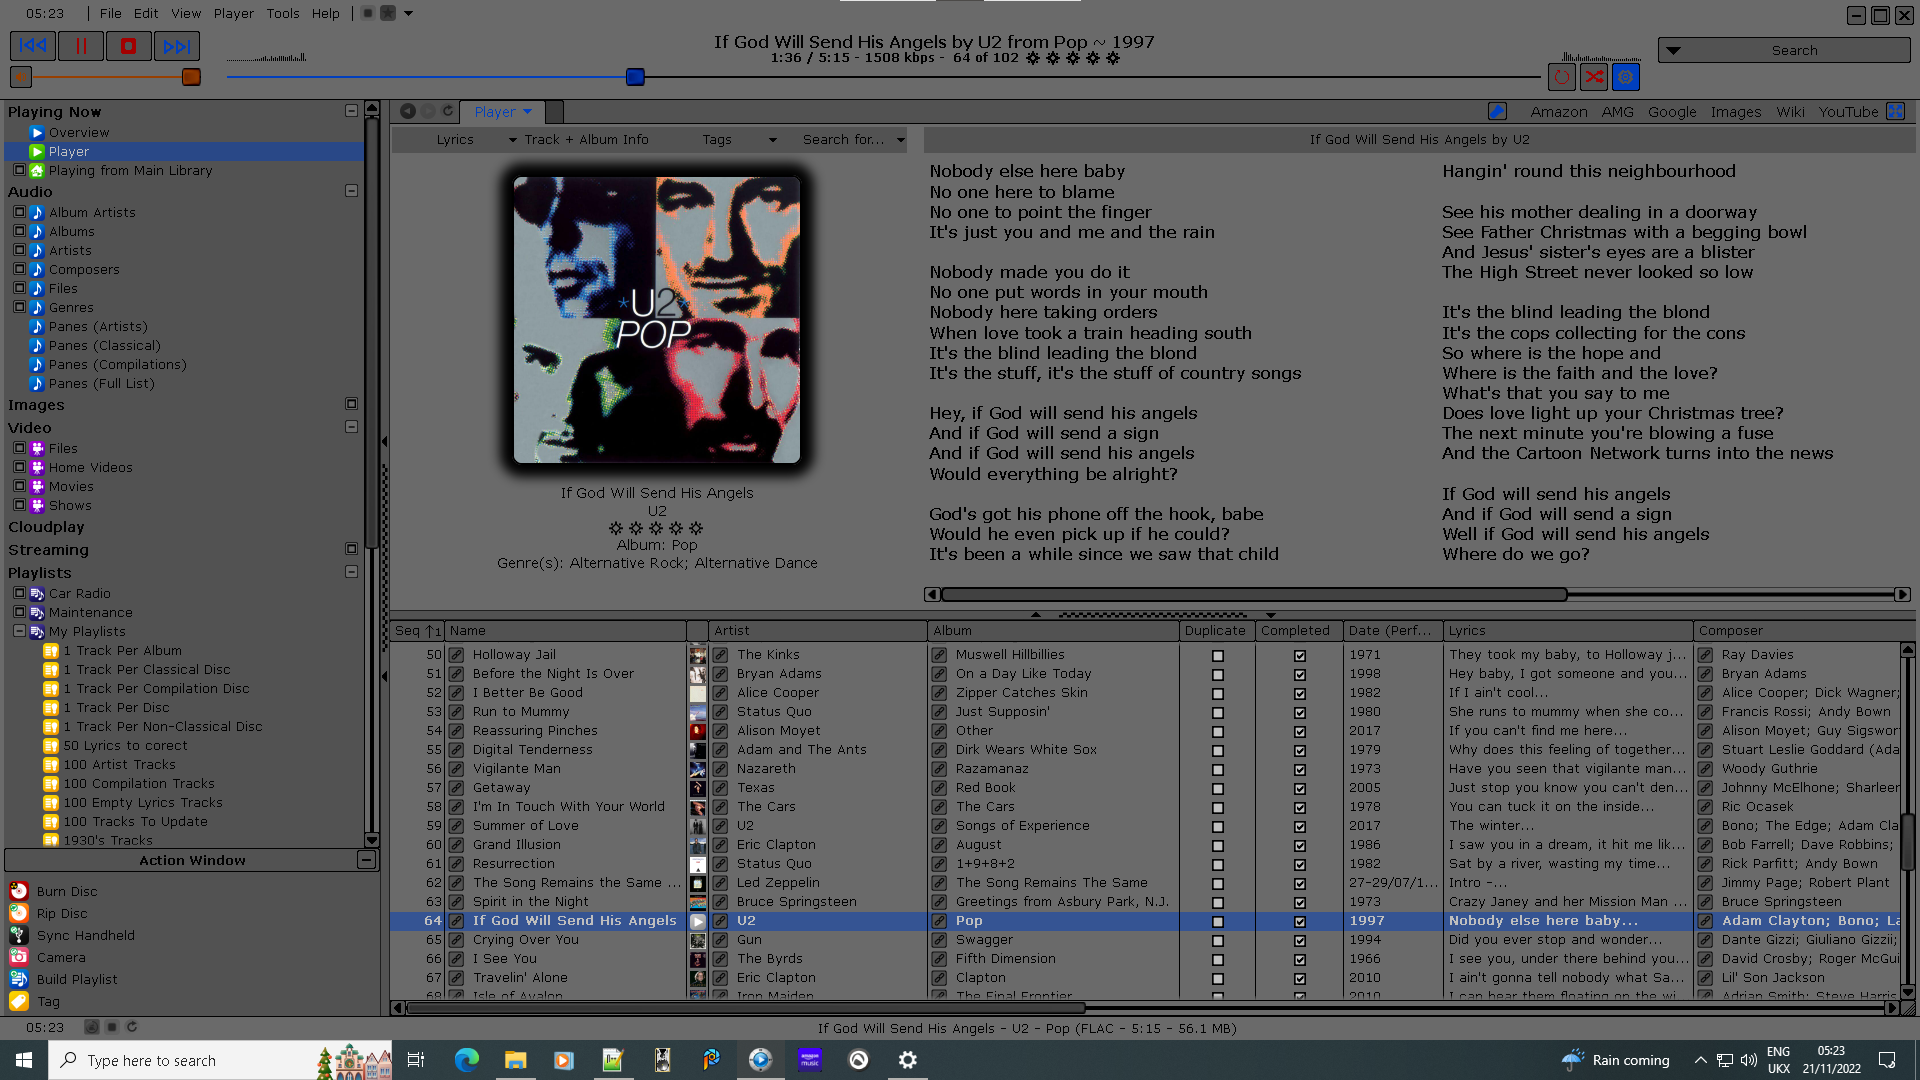
Task: Click the Previous track button
Action: tap(33, 46)
